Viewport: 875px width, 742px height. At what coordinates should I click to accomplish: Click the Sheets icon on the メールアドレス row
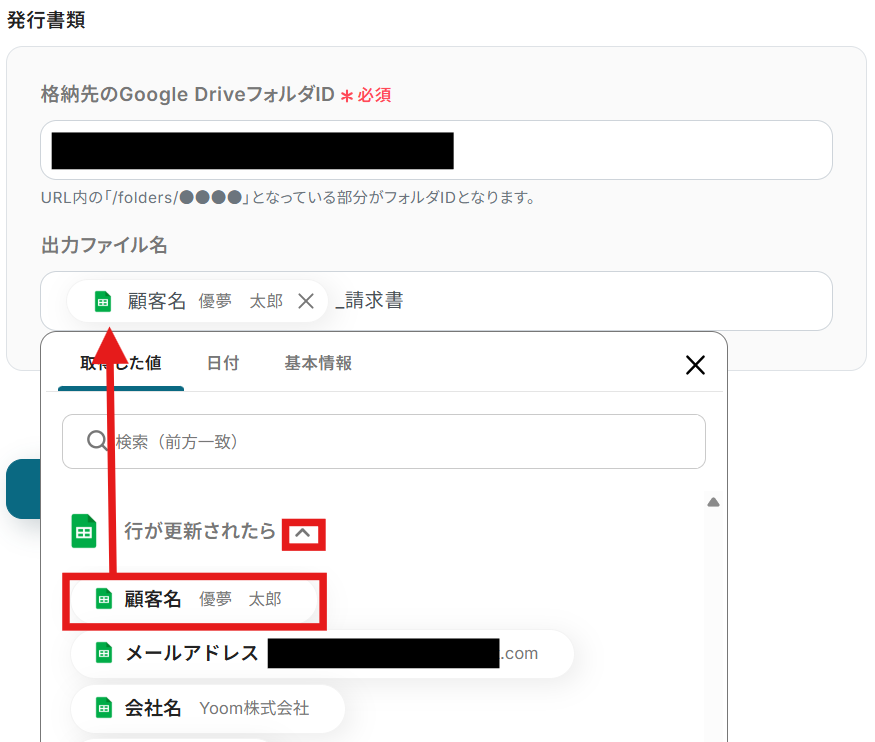(x=104, y=653)
